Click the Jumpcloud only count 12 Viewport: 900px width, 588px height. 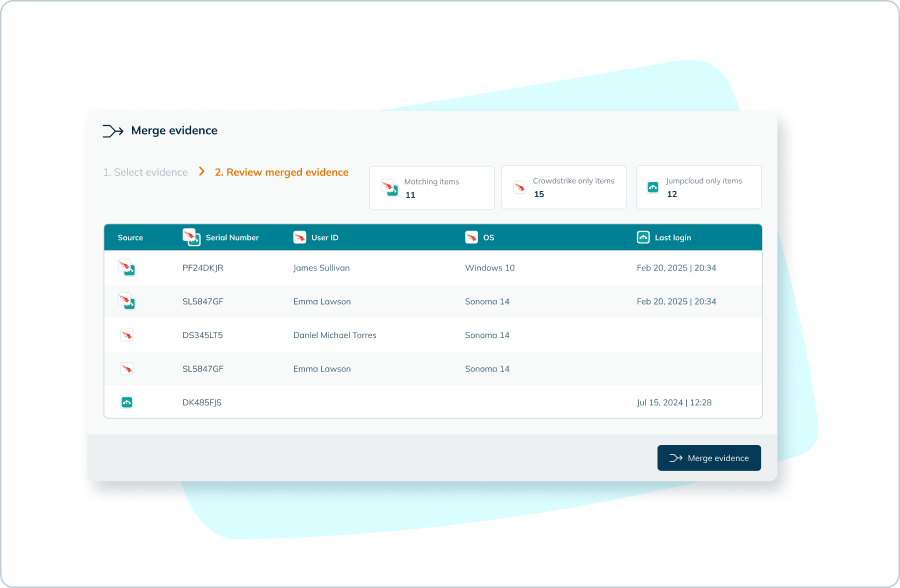pos(672,194)
